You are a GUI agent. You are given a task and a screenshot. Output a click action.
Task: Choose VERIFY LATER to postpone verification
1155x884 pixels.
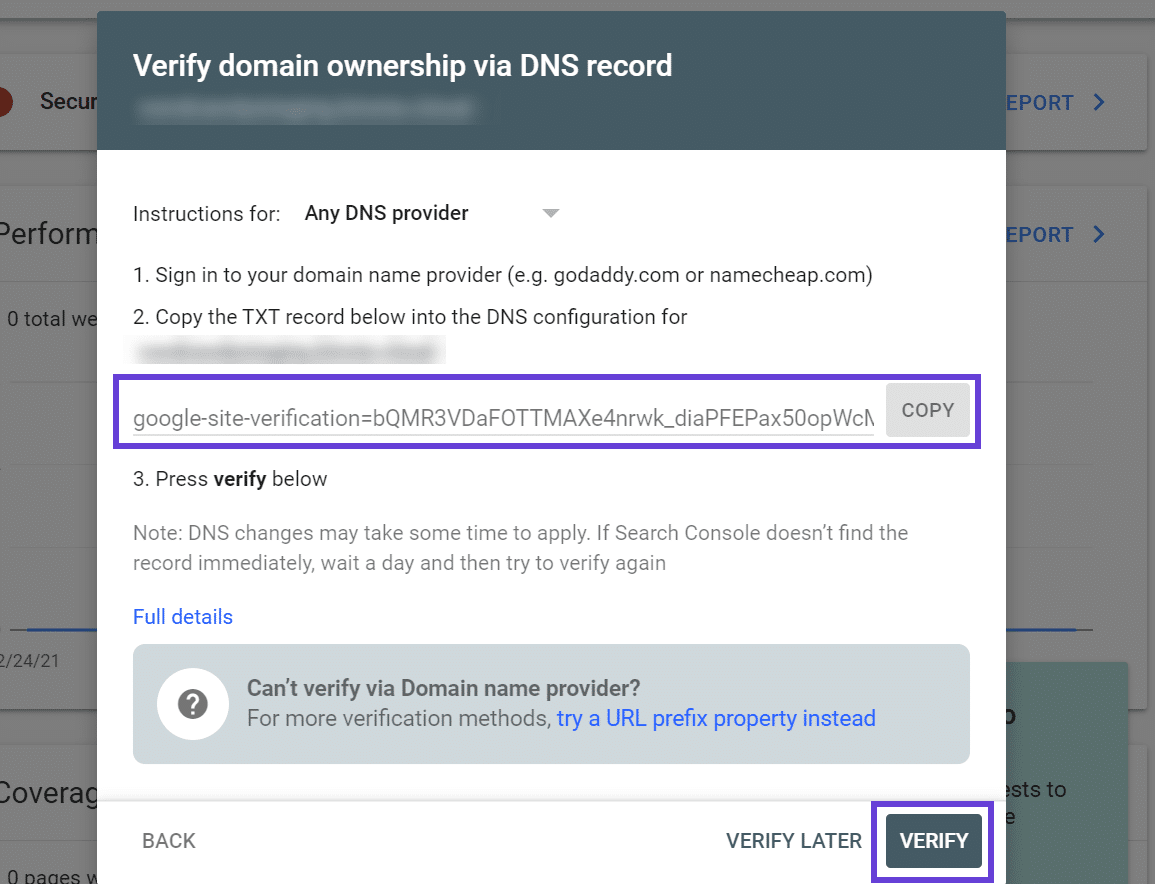pos(794,841)
